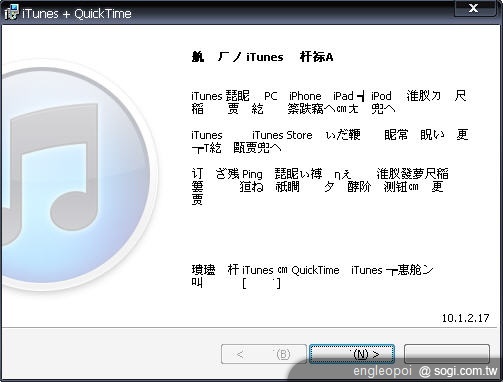Click the paragraph mentioning iPhone and iPad
The height and width of the screenshot is (382, 503).
(329, 102)
